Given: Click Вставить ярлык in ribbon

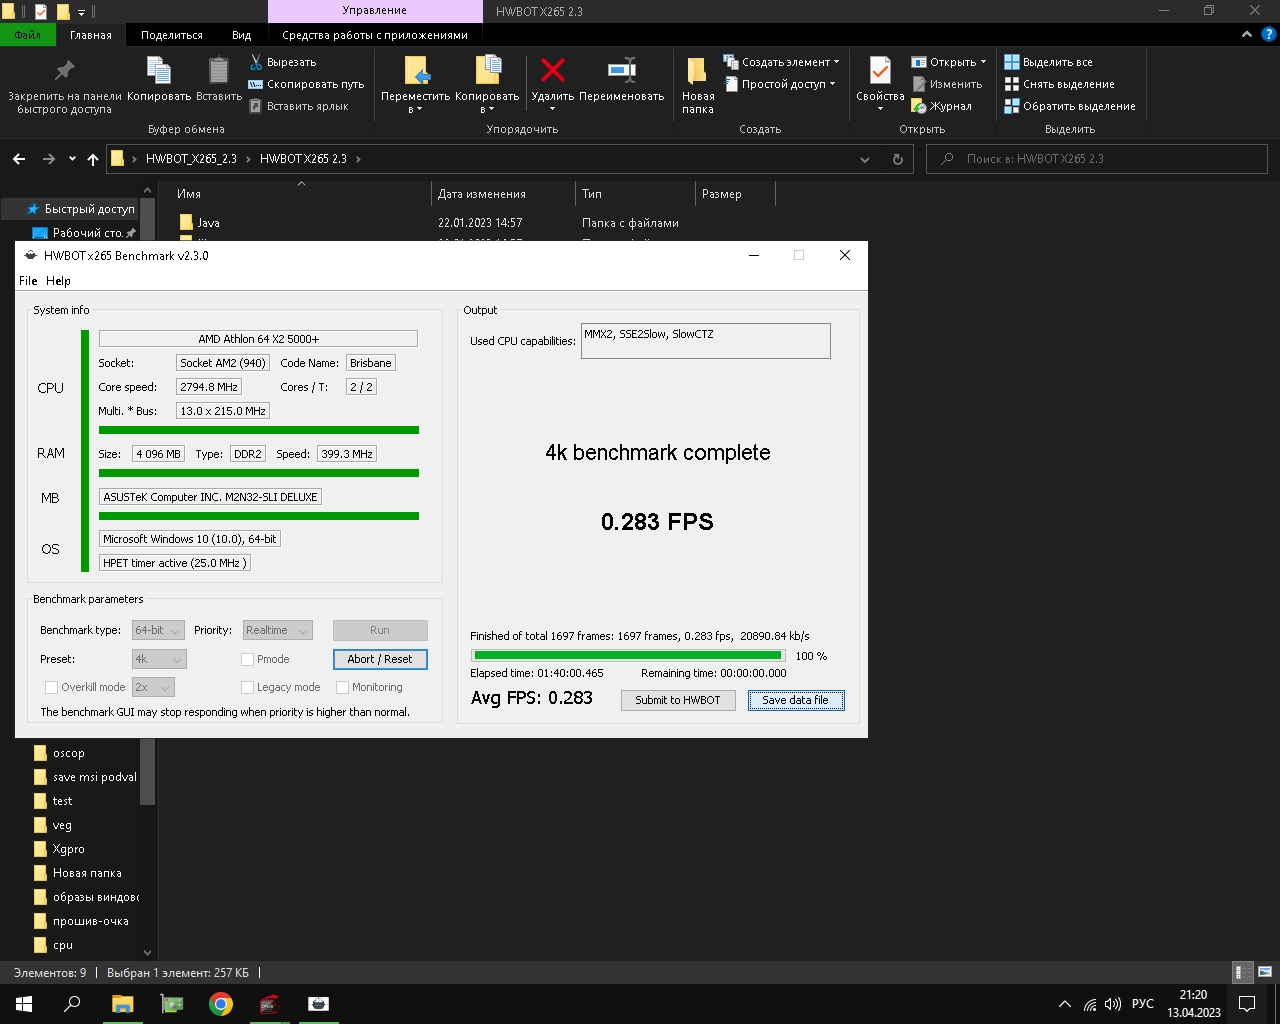Looking at the screenshot, I should click(298, 106).
